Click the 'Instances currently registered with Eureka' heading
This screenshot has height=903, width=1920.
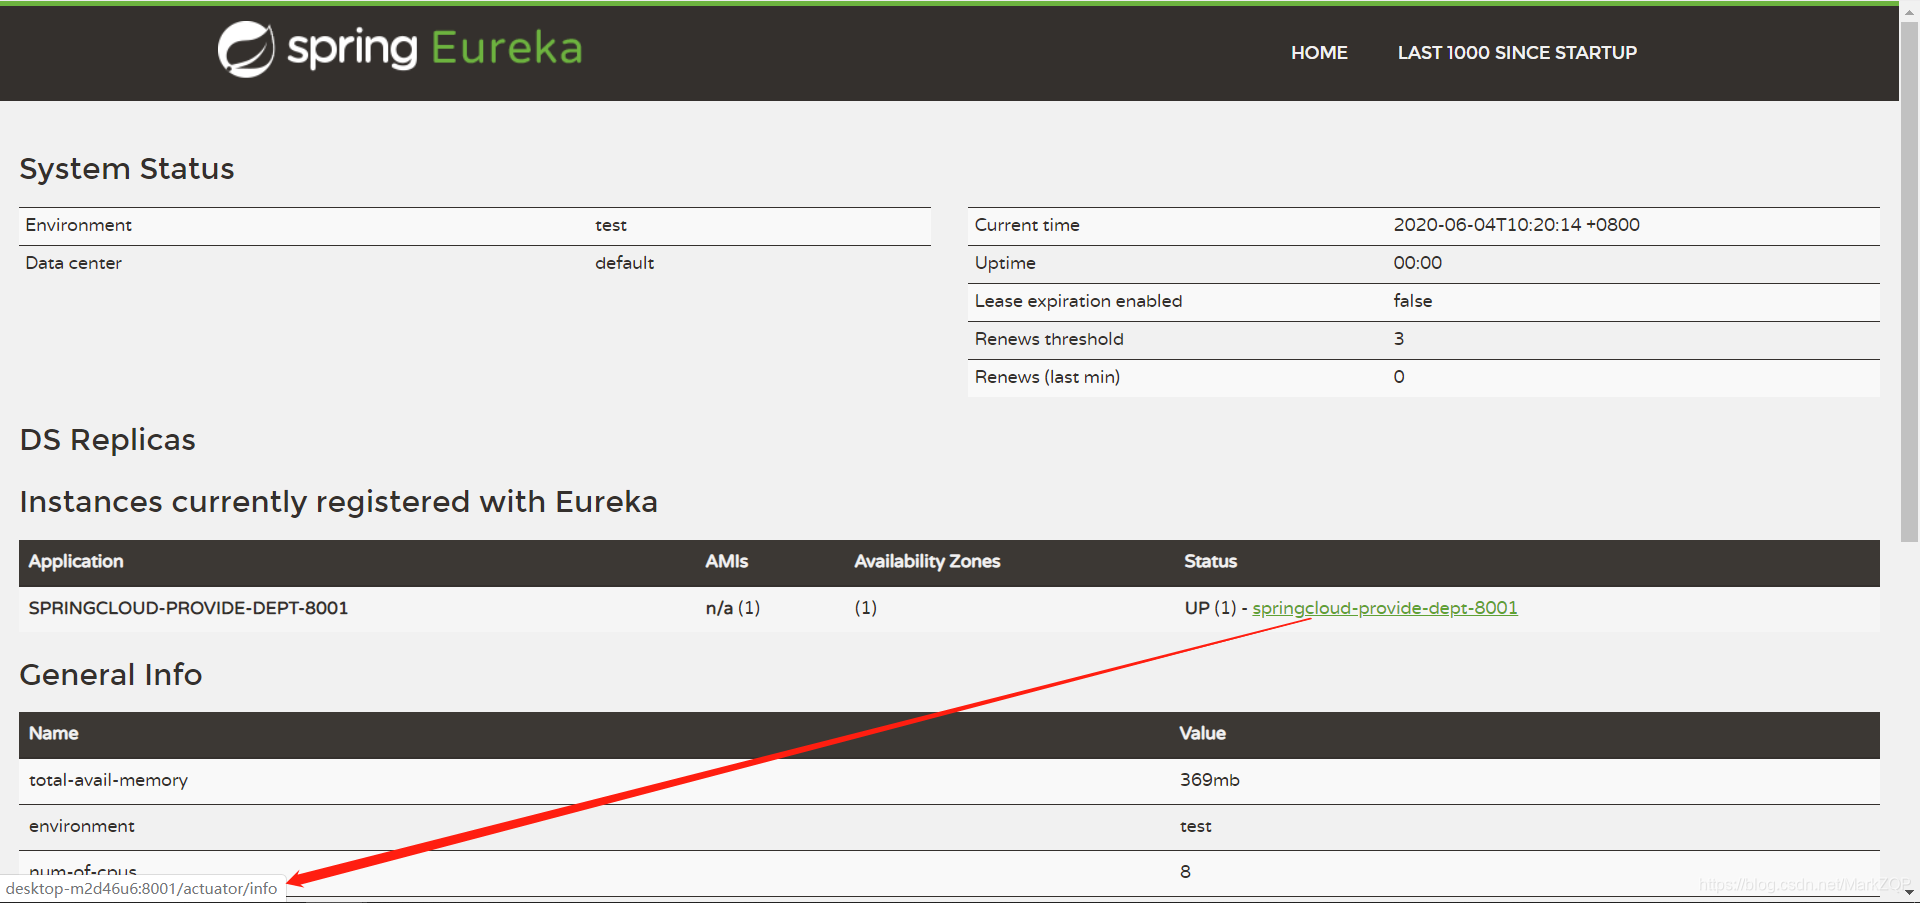(x=339, y=501)
